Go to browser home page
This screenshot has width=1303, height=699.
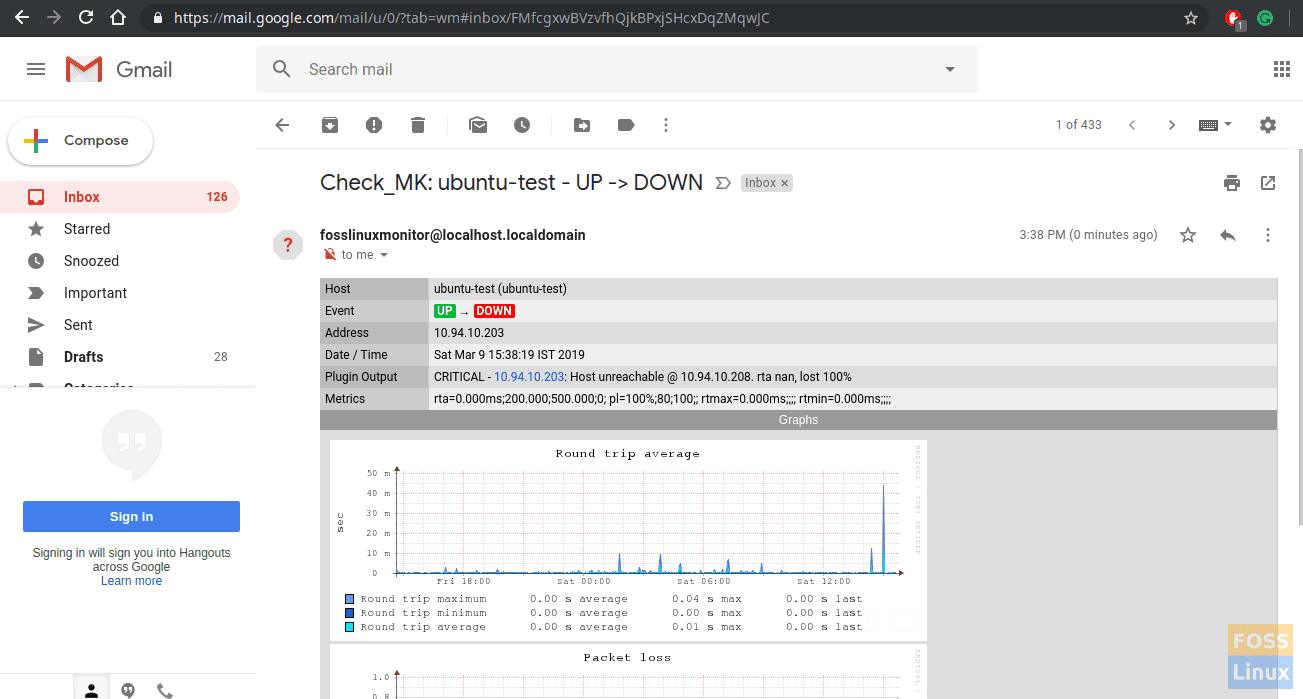pyautogui.click(x=118, y=18)
